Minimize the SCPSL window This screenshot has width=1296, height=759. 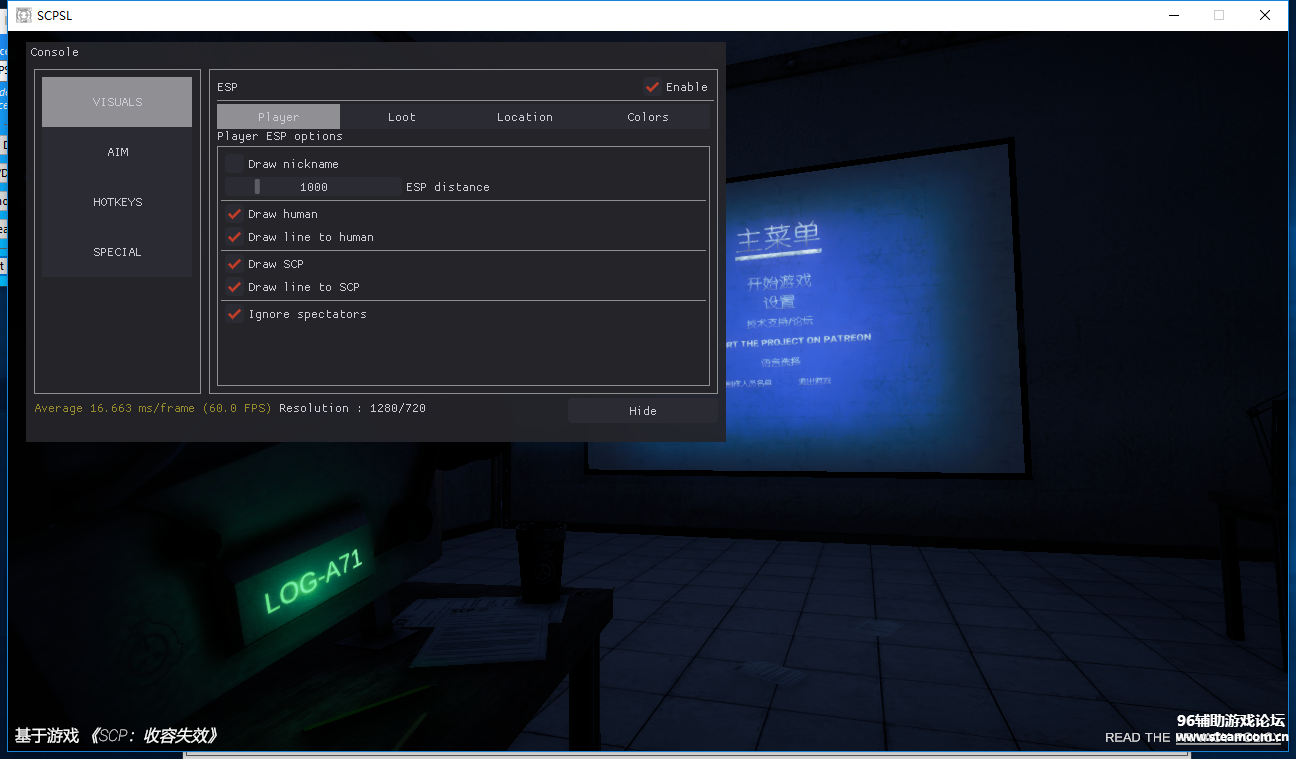(1173, 15)
